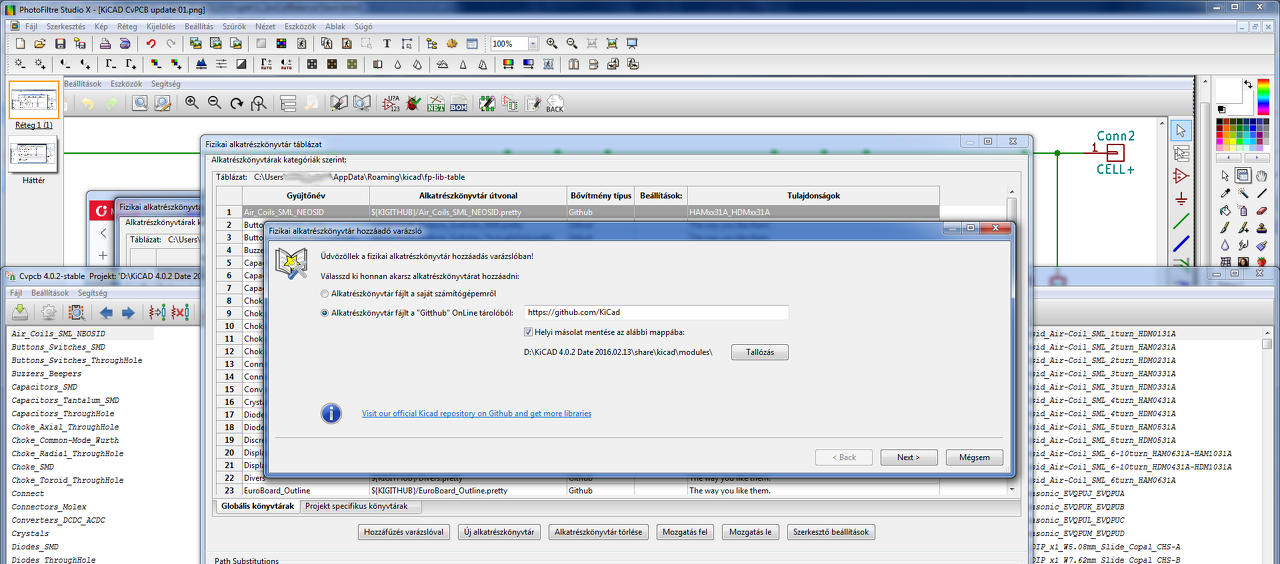The width and height of the screenshot is (1280, 564).
Task: Select Capacitors_Tantalum_SMD in library list
Action: coord(65,400)
